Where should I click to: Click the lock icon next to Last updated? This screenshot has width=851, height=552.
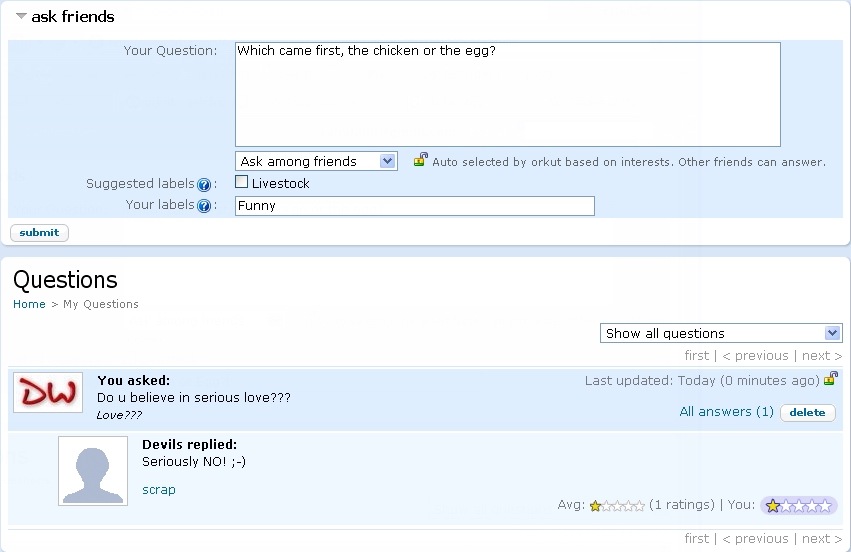[831, 378]
